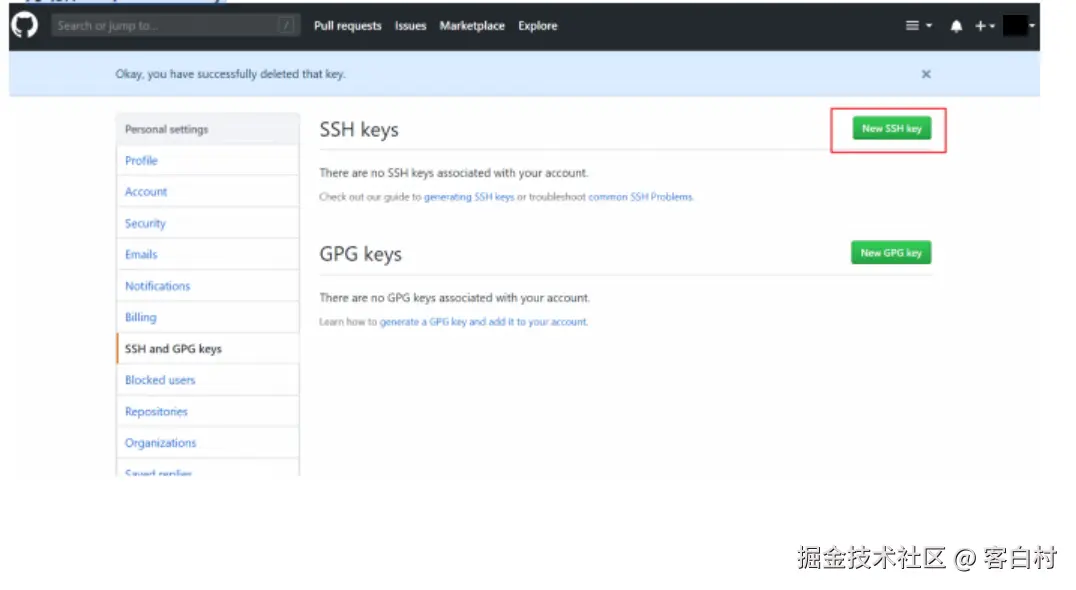Open the Pull requests menu

pos(347,26)
